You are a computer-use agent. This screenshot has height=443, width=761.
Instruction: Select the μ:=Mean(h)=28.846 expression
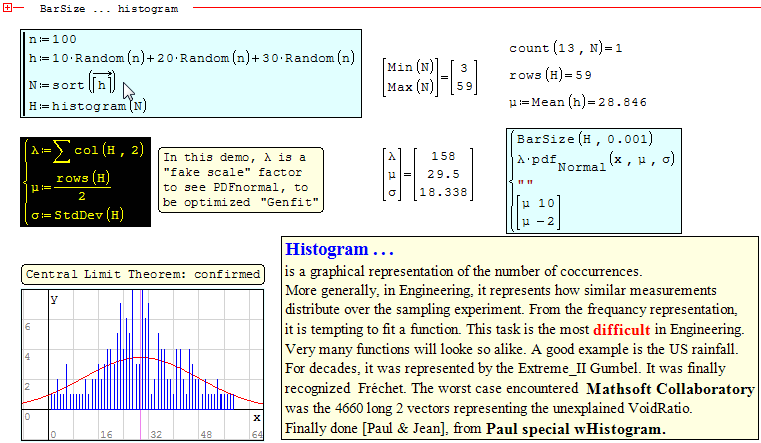[577, 102]
